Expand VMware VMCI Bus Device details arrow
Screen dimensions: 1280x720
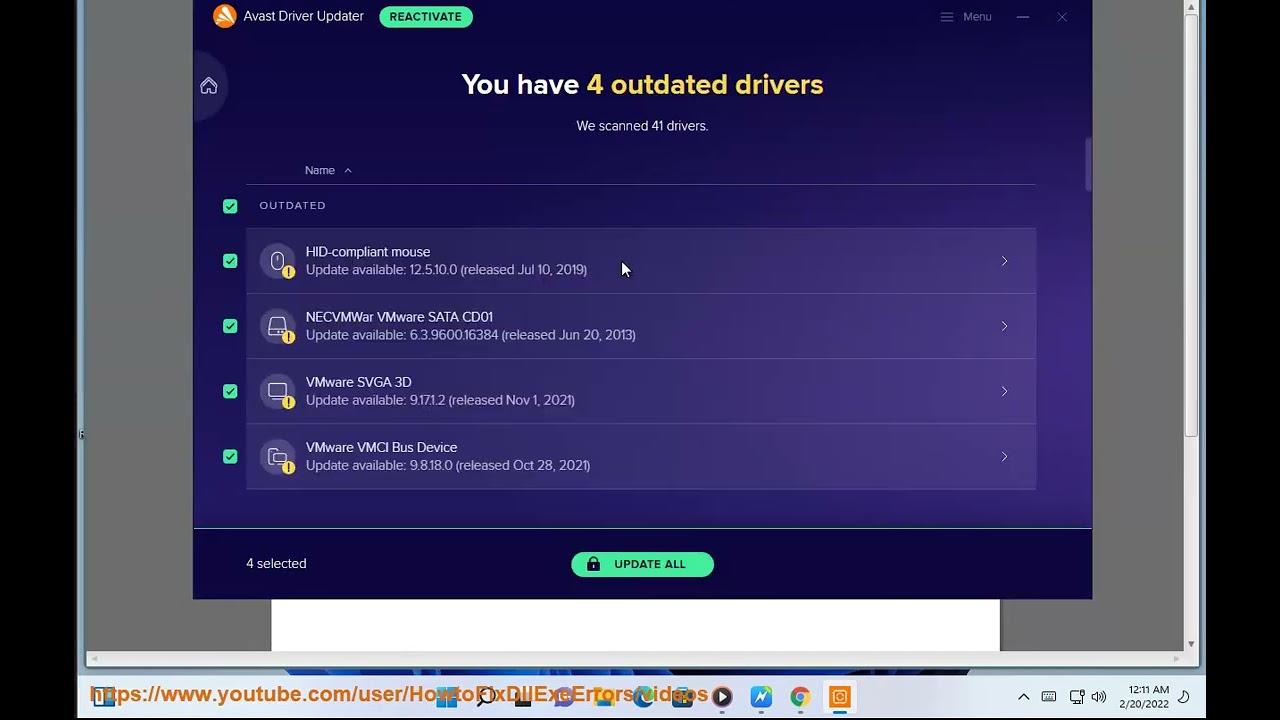(1004, 456)
